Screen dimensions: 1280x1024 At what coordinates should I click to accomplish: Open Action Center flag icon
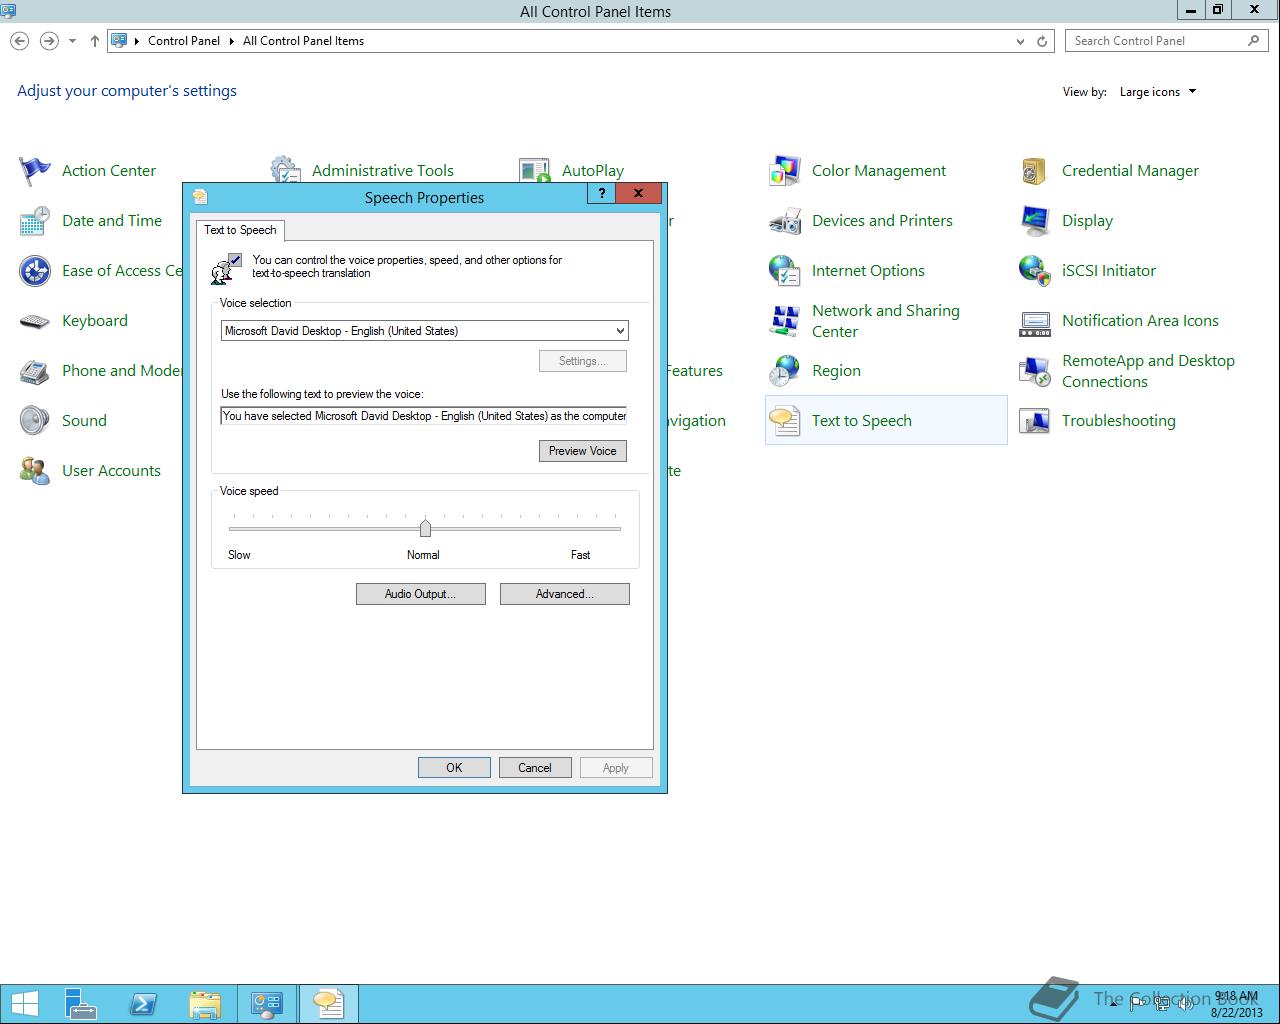pos(35,171)
